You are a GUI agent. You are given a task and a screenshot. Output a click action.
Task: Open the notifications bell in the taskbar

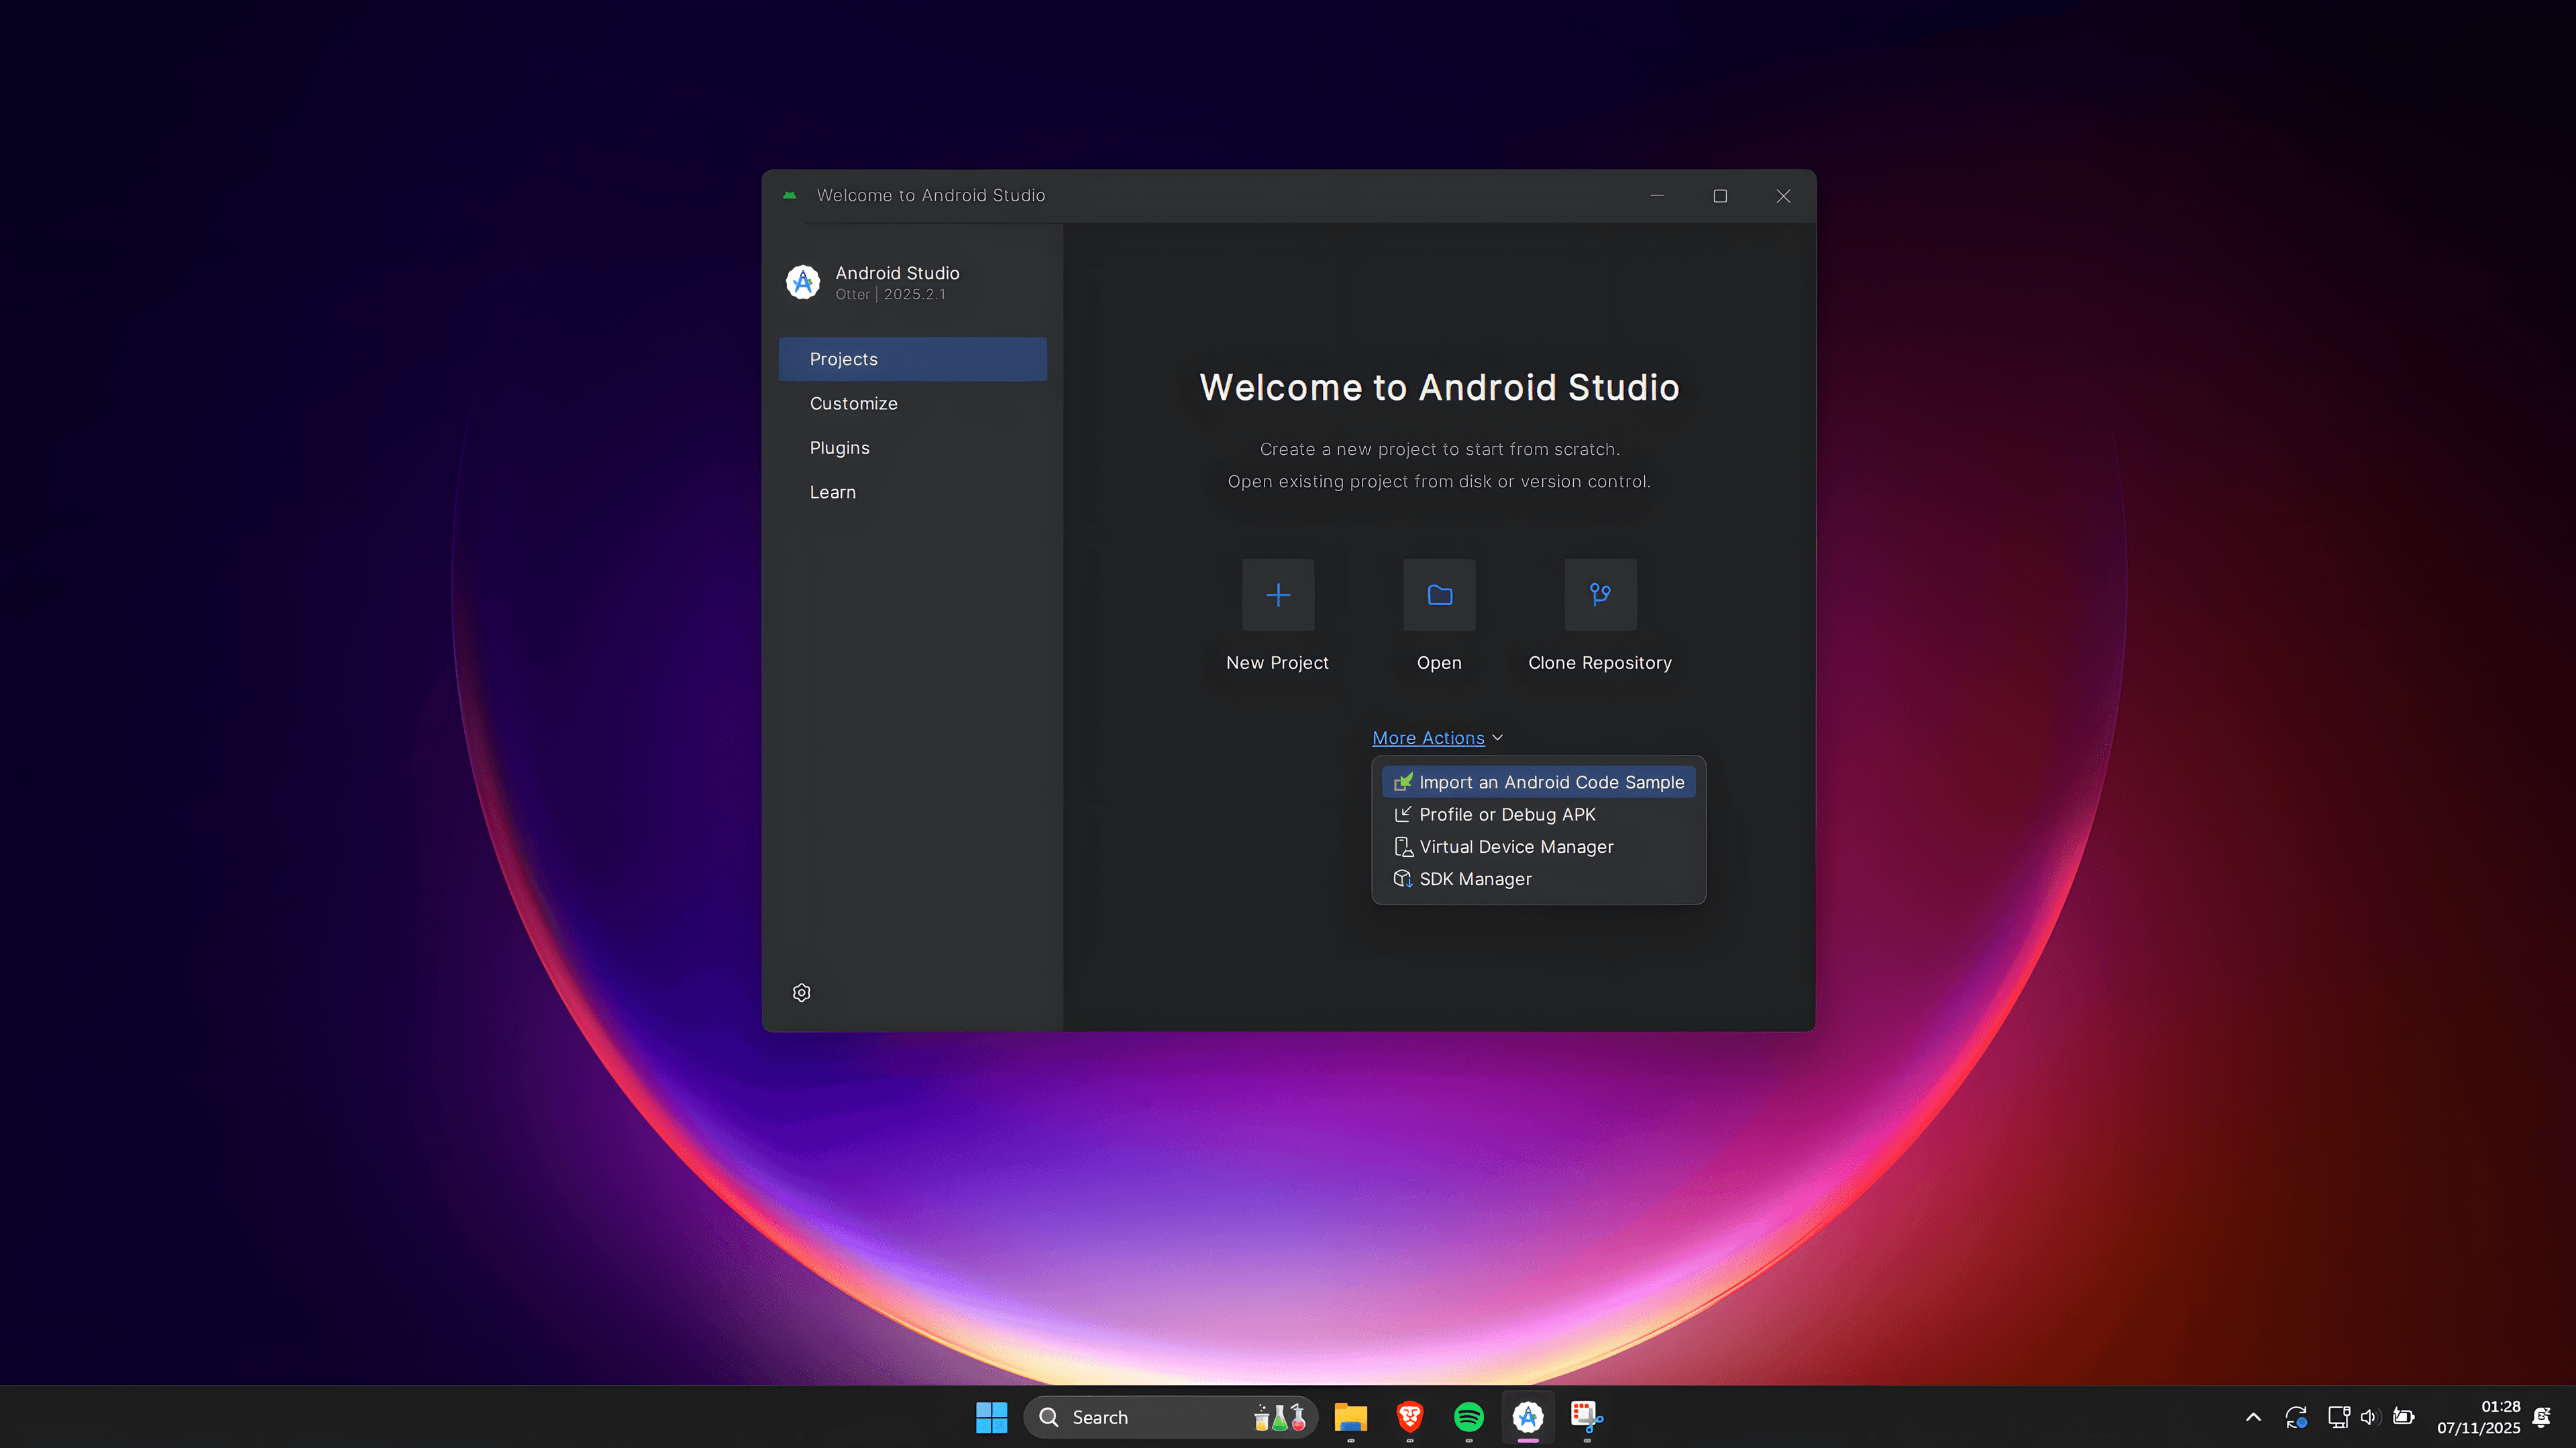[2541, 1417]
